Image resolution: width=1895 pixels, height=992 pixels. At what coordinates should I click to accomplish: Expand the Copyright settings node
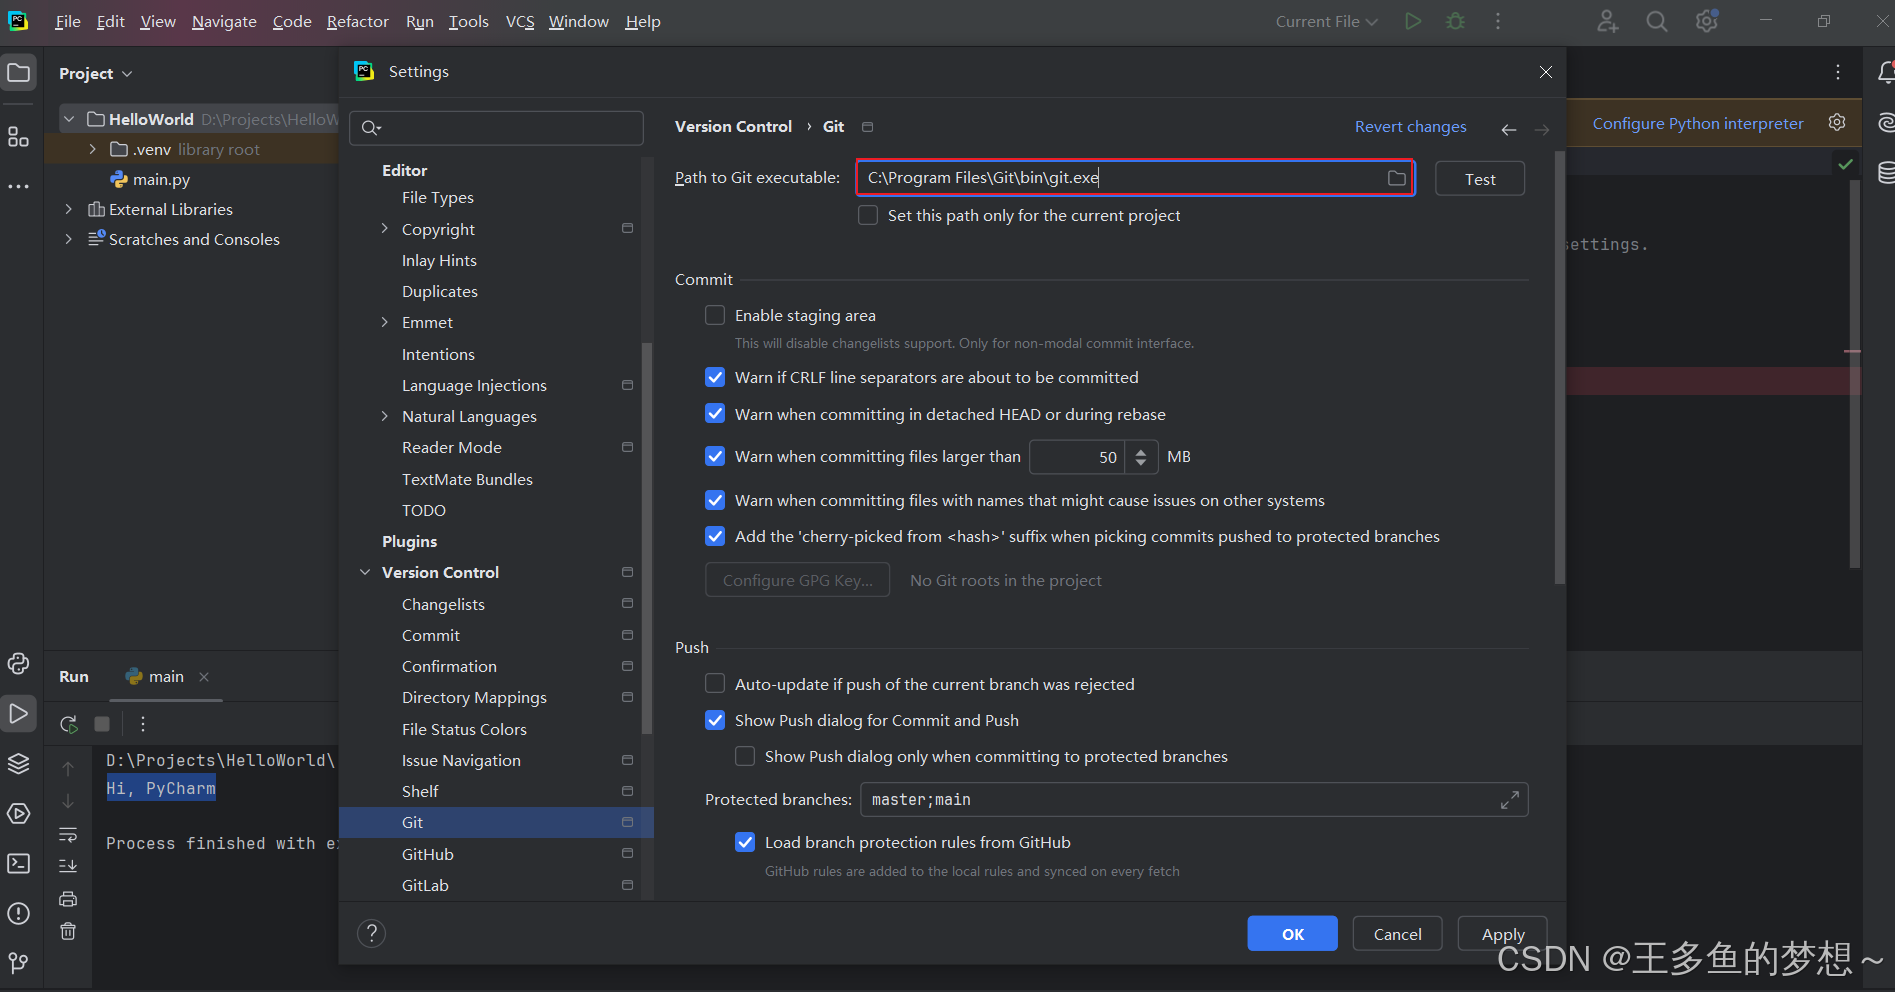pos(385,229)
